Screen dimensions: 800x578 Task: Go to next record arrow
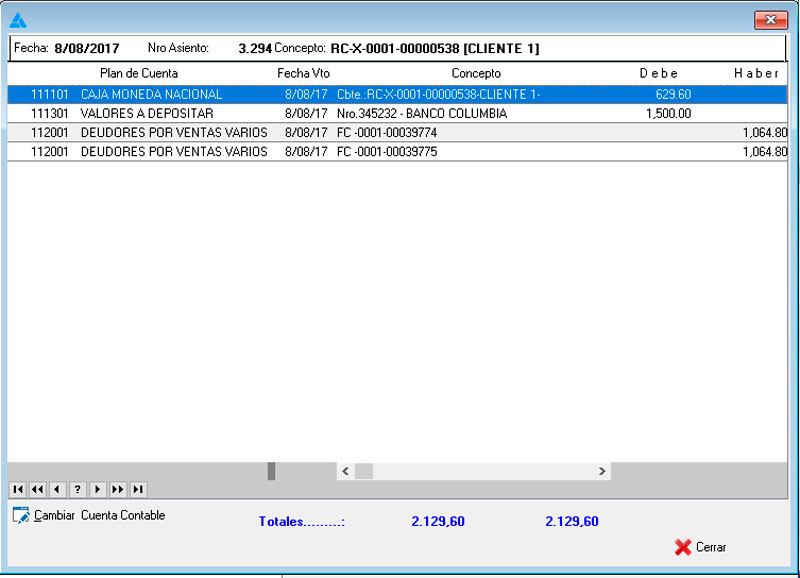(97, 489)
